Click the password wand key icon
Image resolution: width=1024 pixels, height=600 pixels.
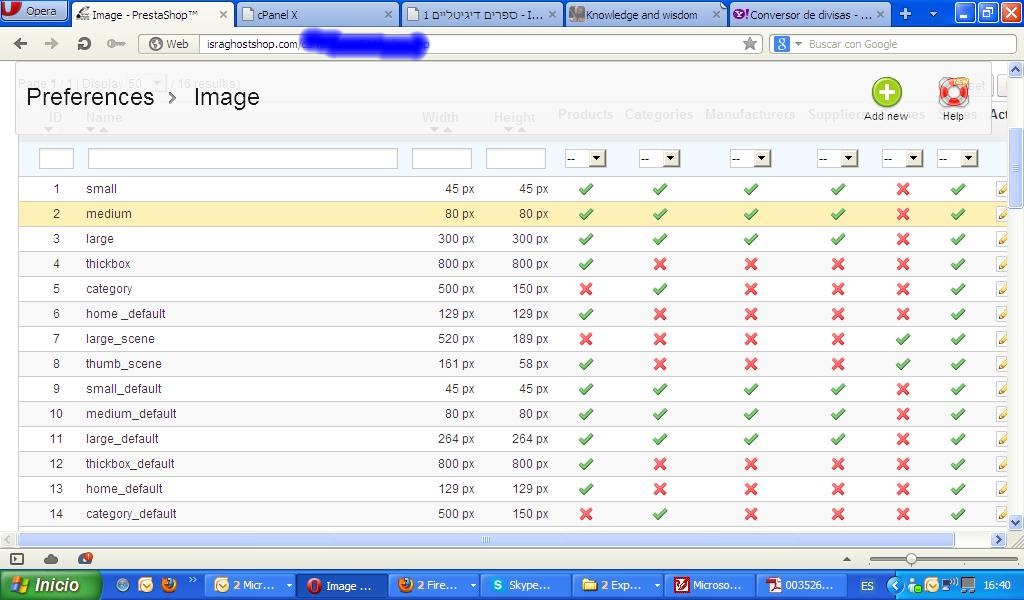(x=116, y=44)
